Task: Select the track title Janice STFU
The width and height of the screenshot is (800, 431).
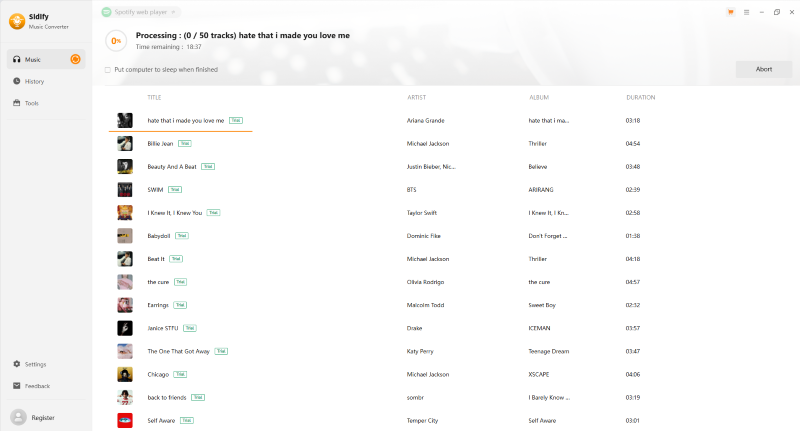Action: 163,328
